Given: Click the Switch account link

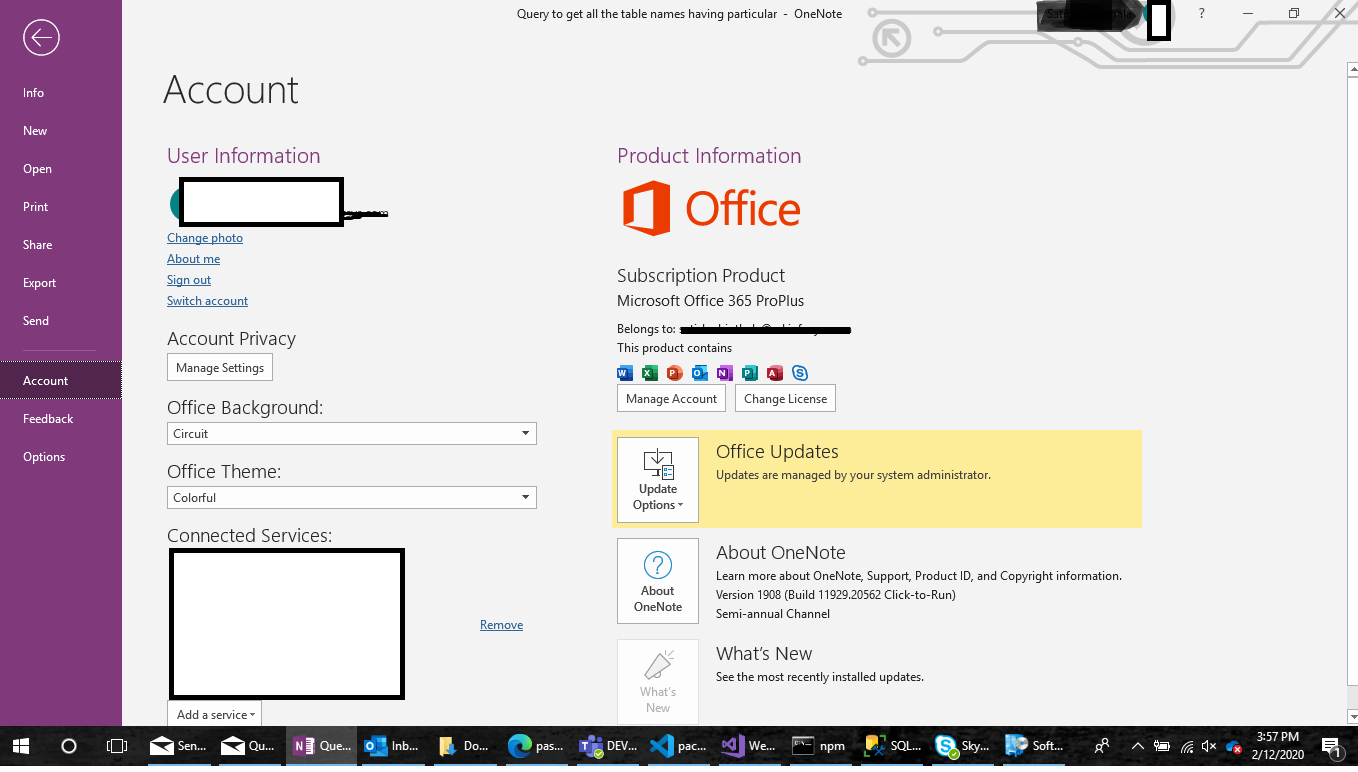Looking at the screenshot, I should click(207, 301).
